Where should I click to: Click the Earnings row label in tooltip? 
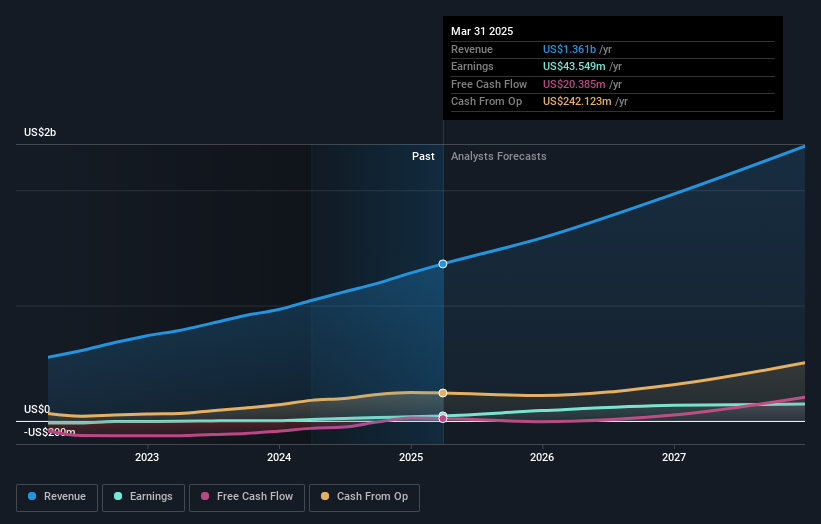[x=472, y=66]
